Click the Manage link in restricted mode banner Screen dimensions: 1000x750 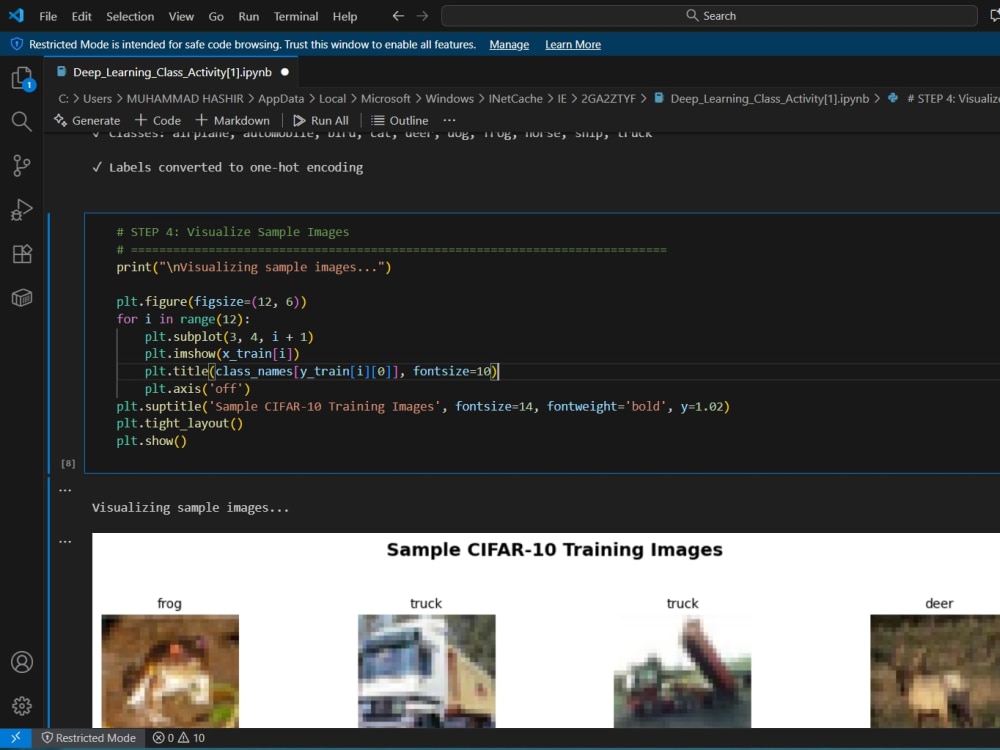509,45
